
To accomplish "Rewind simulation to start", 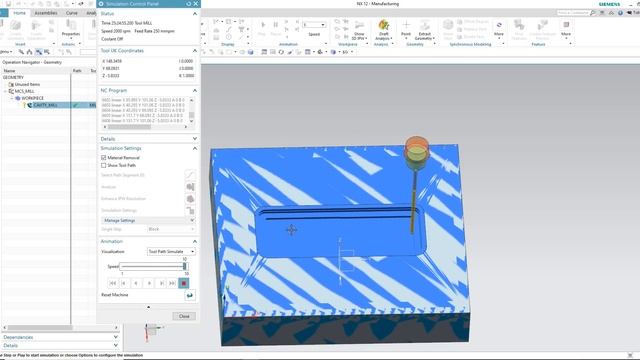I will click(x=113, y=283).
